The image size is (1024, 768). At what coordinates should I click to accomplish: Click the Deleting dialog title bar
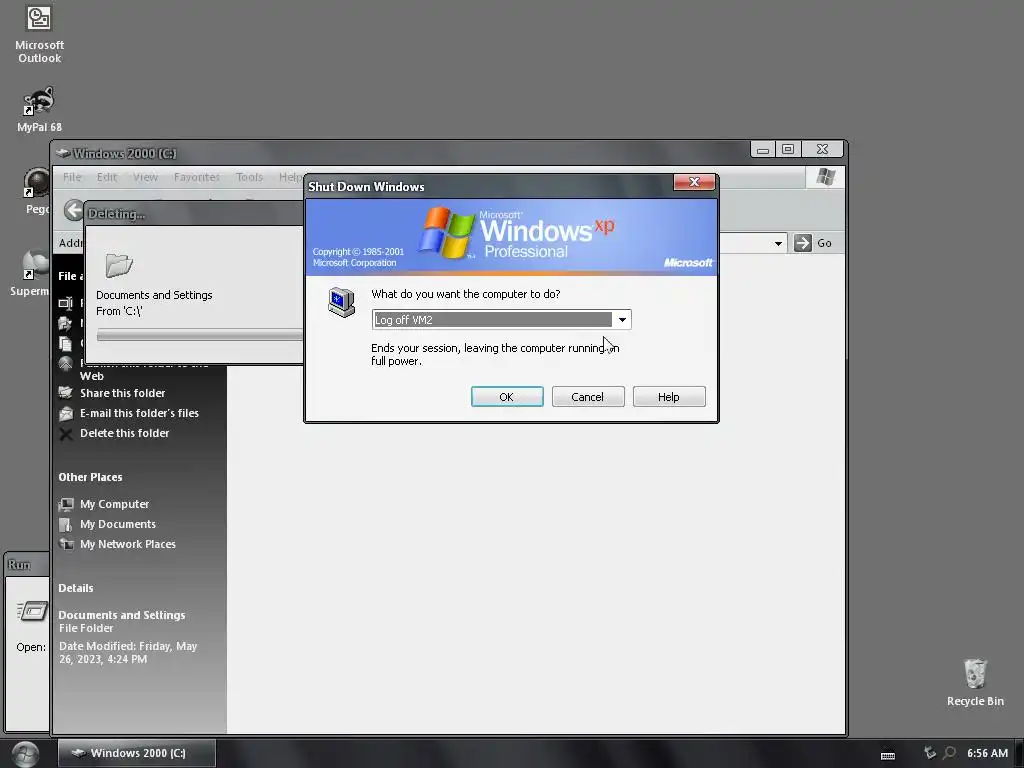tap(195, 214)
